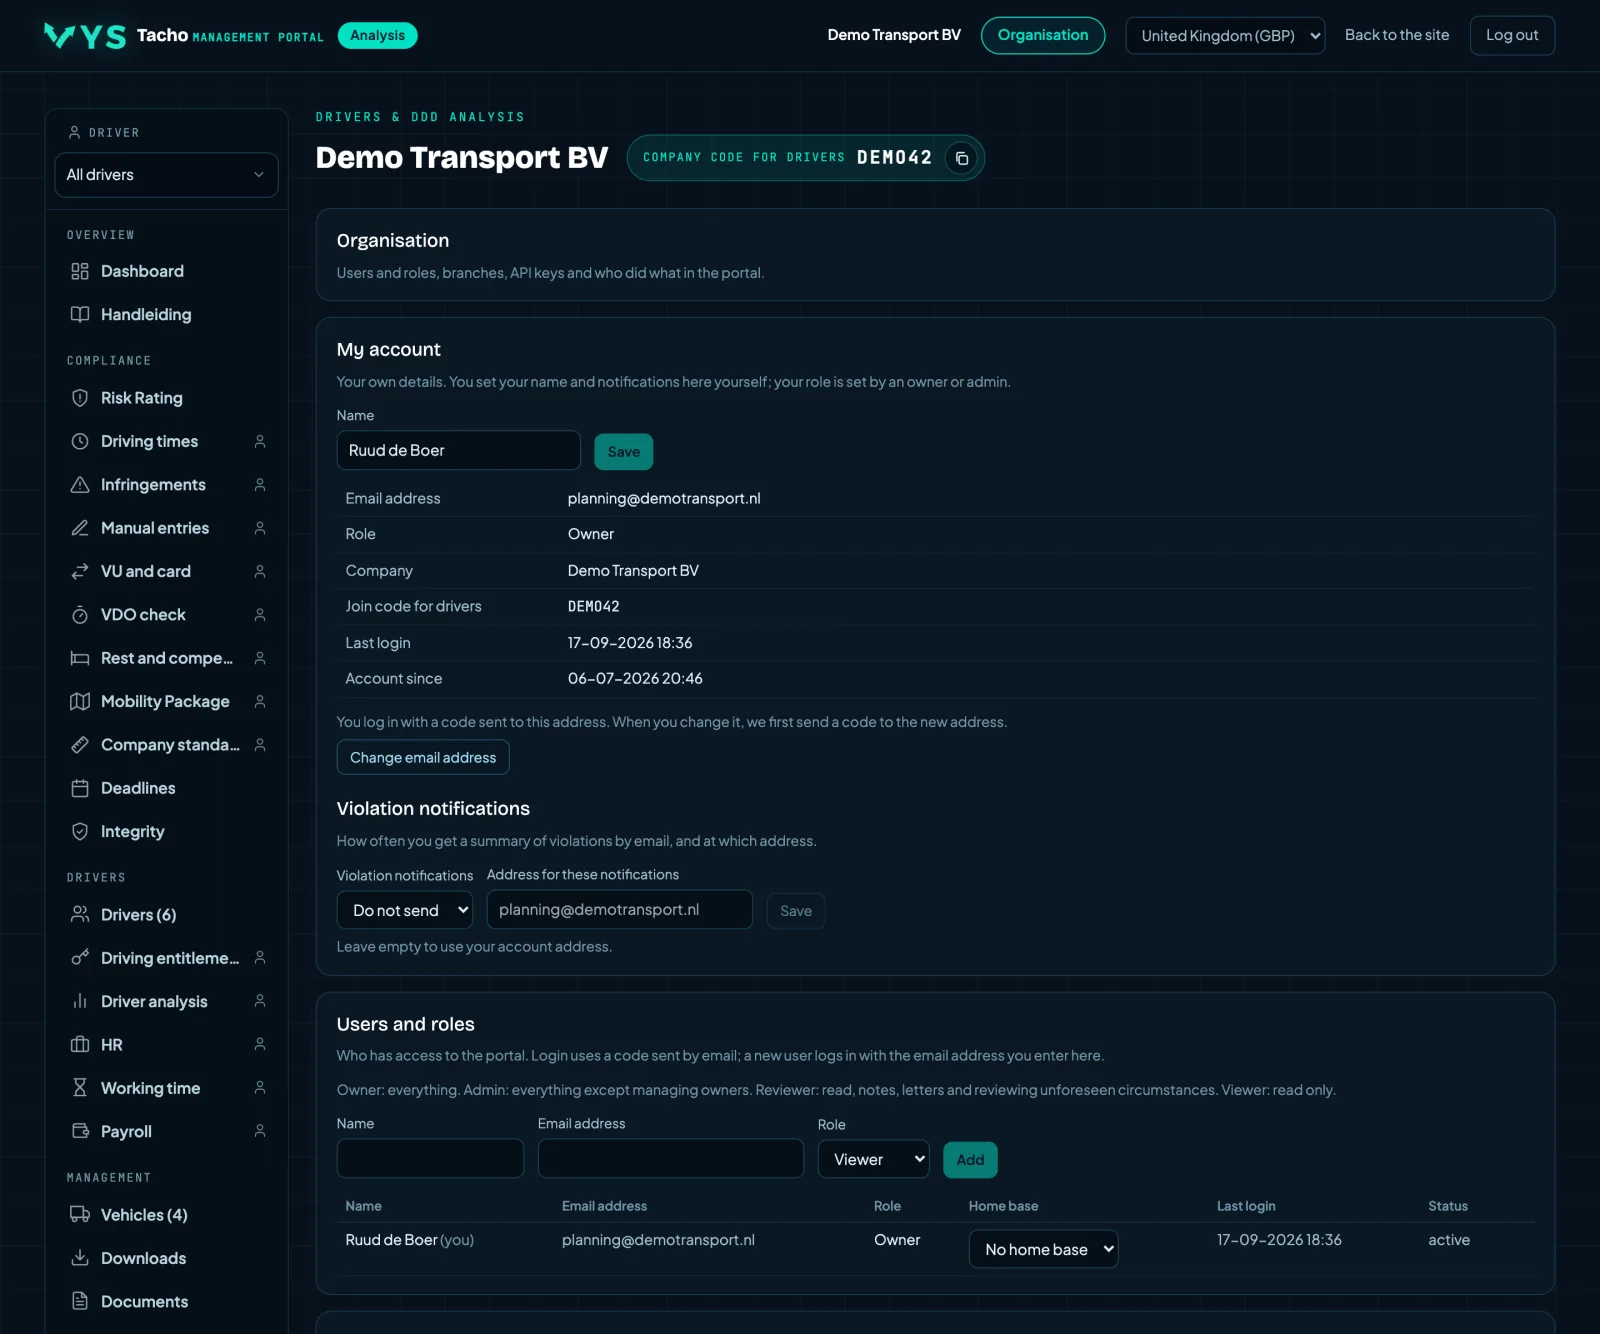Click the Driving times clock icon

80,441
